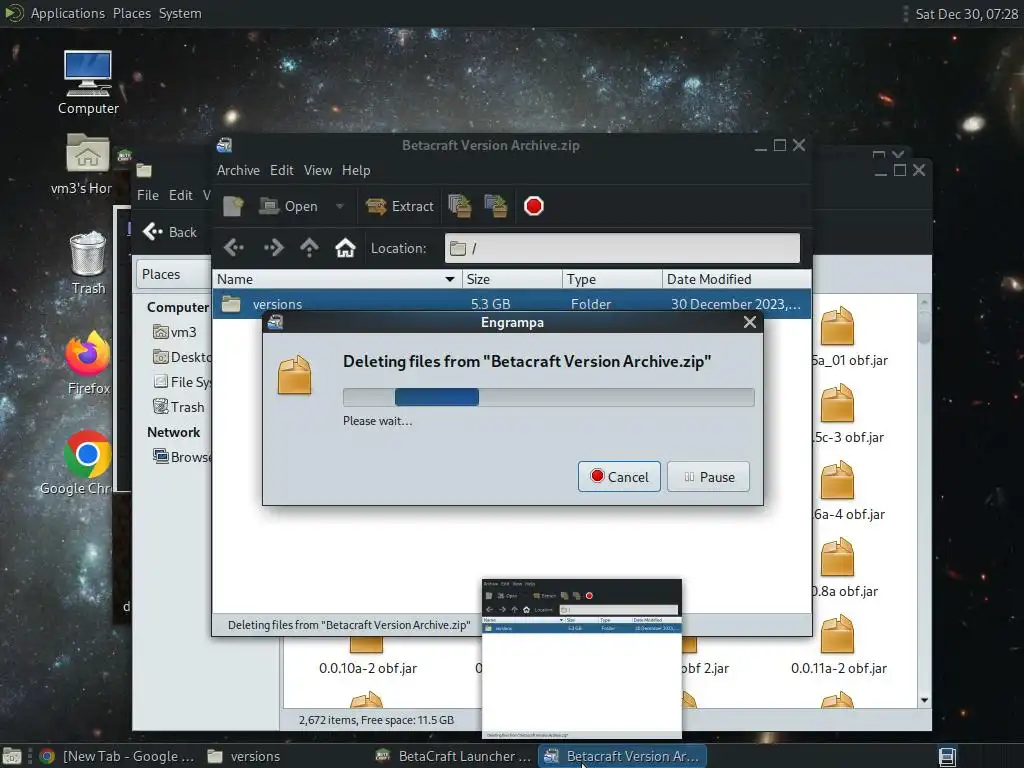Screen dimensions: 1024x768
Task: Sort by the Date Modified column header
Action: pos(737,279)
